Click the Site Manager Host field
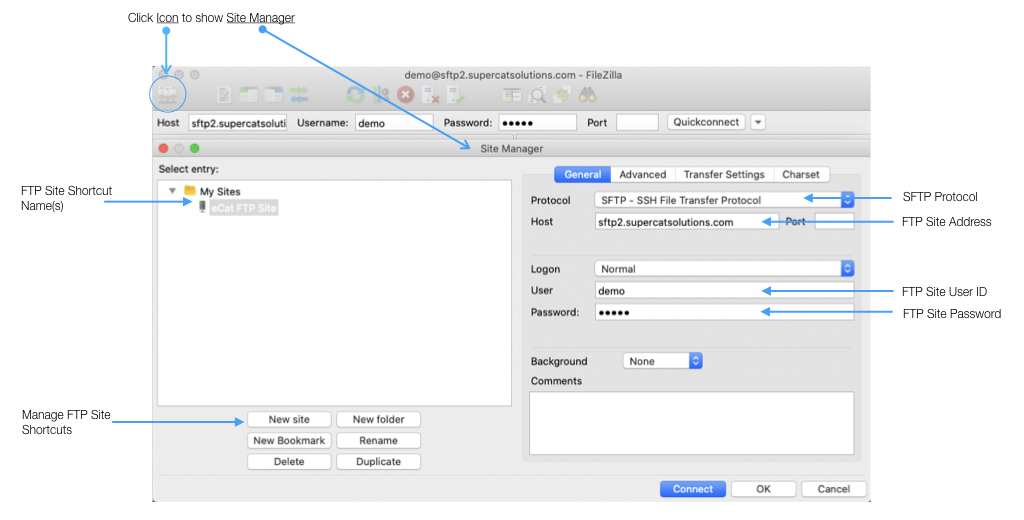1024x520 pixels. point(686,221)
